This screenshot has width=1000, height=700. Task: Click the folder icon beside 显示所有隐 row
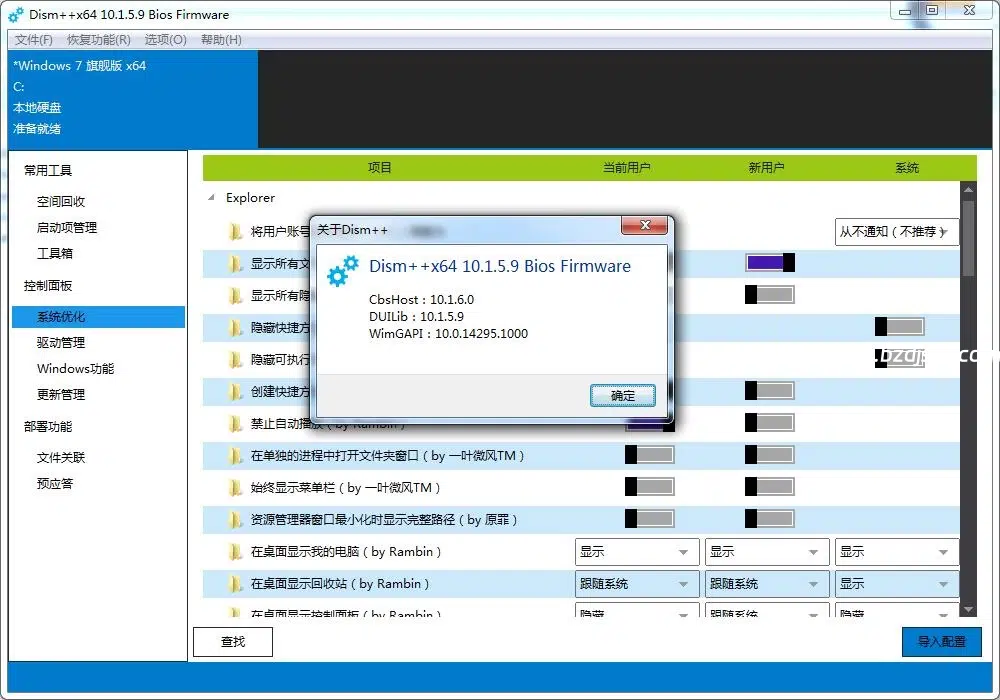(235, 295)
